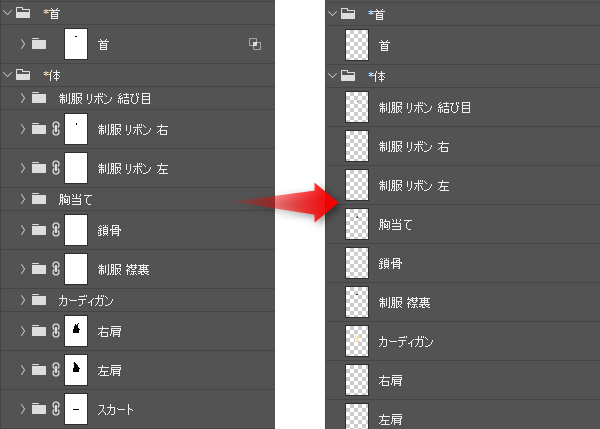Select mask thumbnail of 制服 襟裏 group

pos(76,269)
